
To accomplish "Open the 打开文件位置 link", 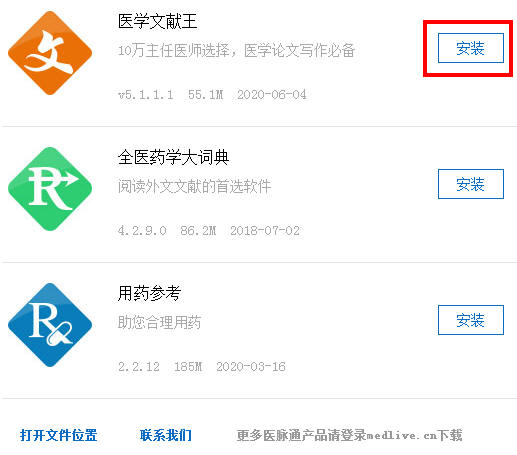I will point(59,435).
